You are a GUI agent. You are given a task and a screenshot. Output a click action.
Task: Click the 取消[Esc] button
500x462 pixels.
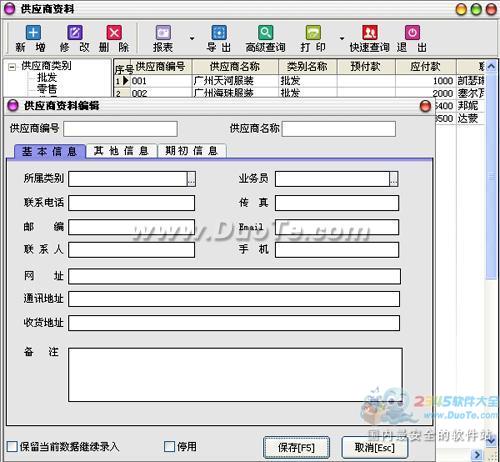tap(375, 448)
